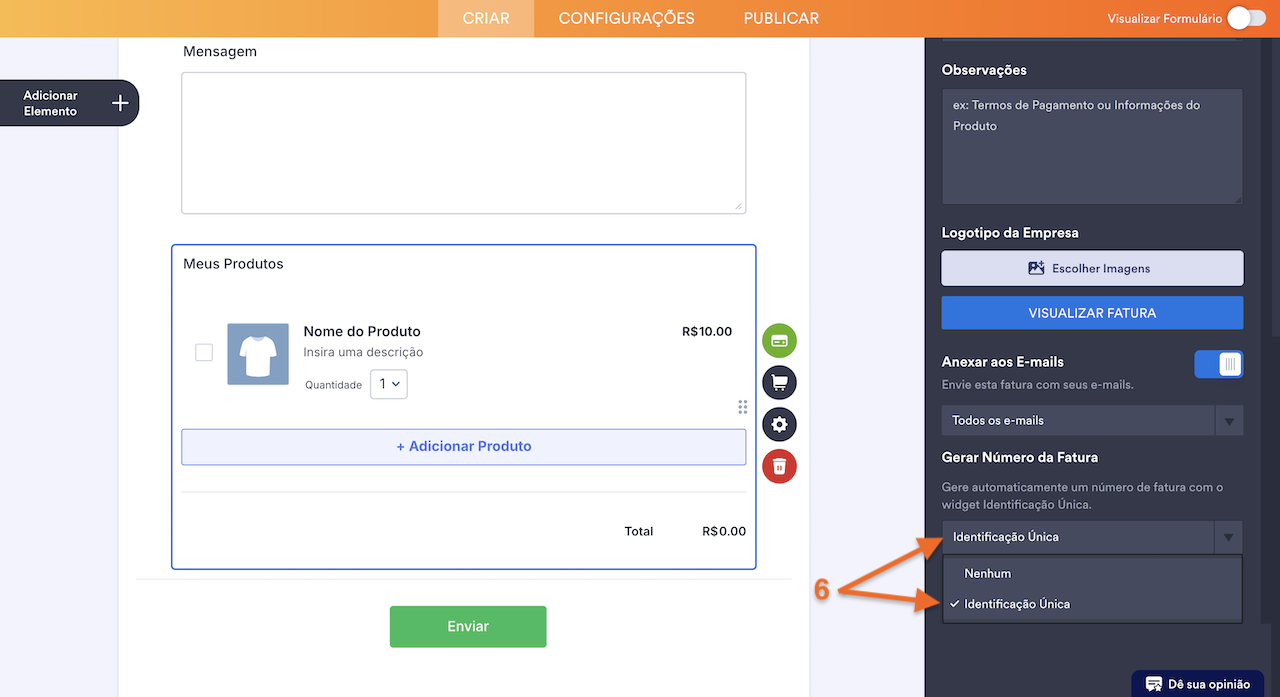
Task: Select Nenhum from the invoice number list
Action: pos(988,574)
